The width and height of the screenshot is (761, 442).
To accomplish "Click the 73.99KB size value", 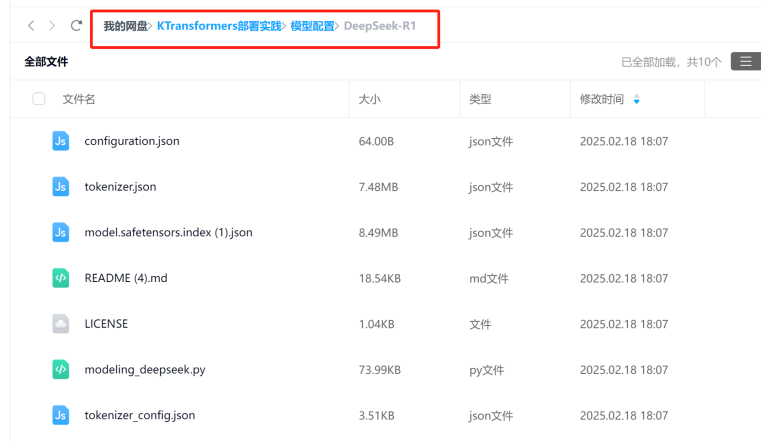I will point(380,370).
